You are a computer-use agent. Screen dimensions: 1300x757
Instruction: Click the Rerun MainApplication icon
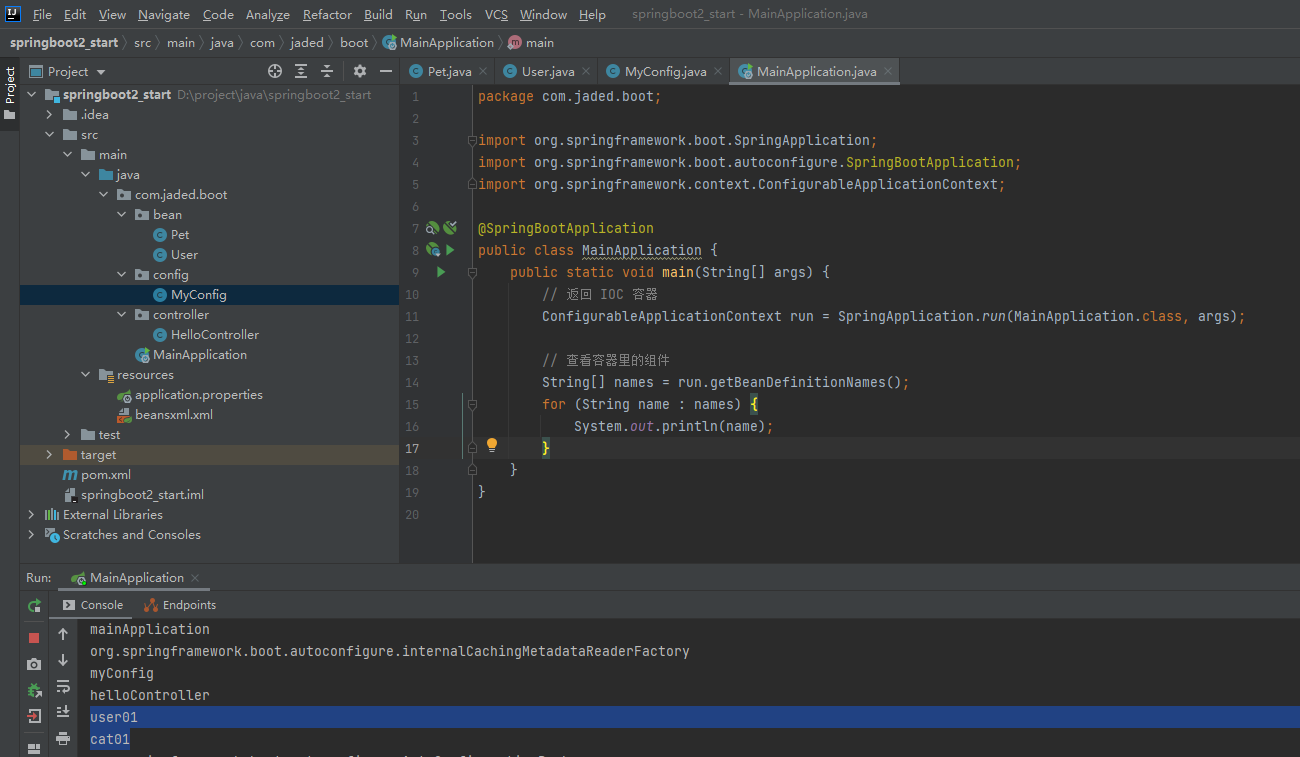click(34, 605)
